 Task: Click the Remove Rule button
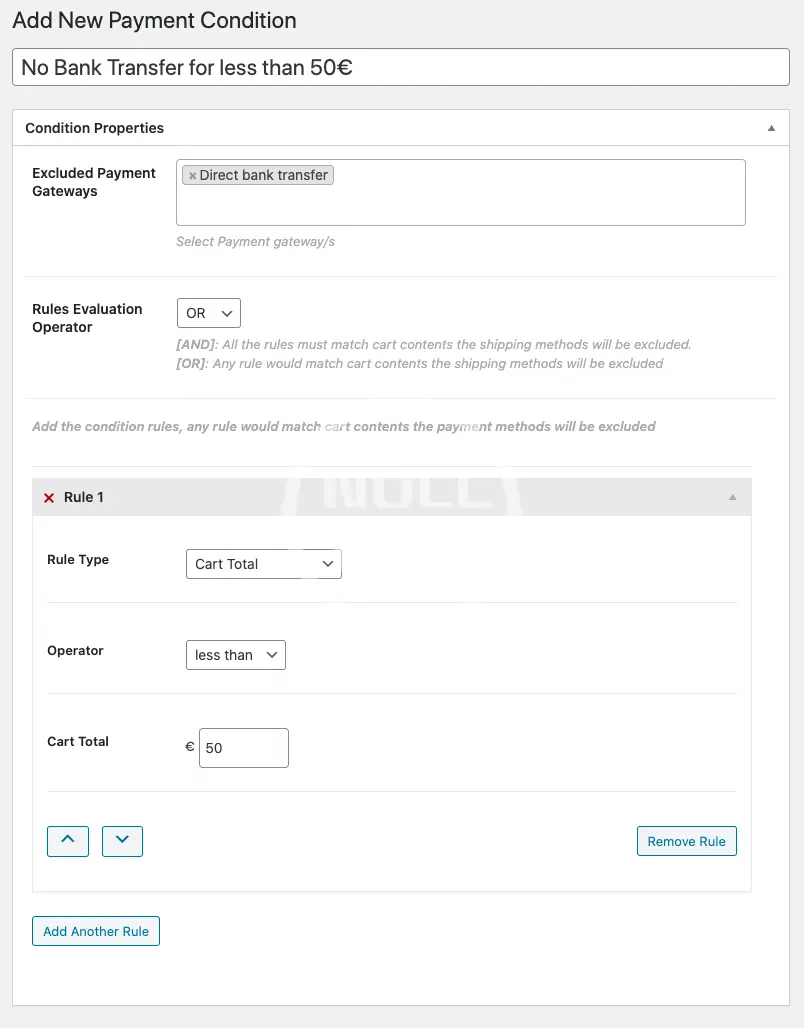(x=686, y=841)
